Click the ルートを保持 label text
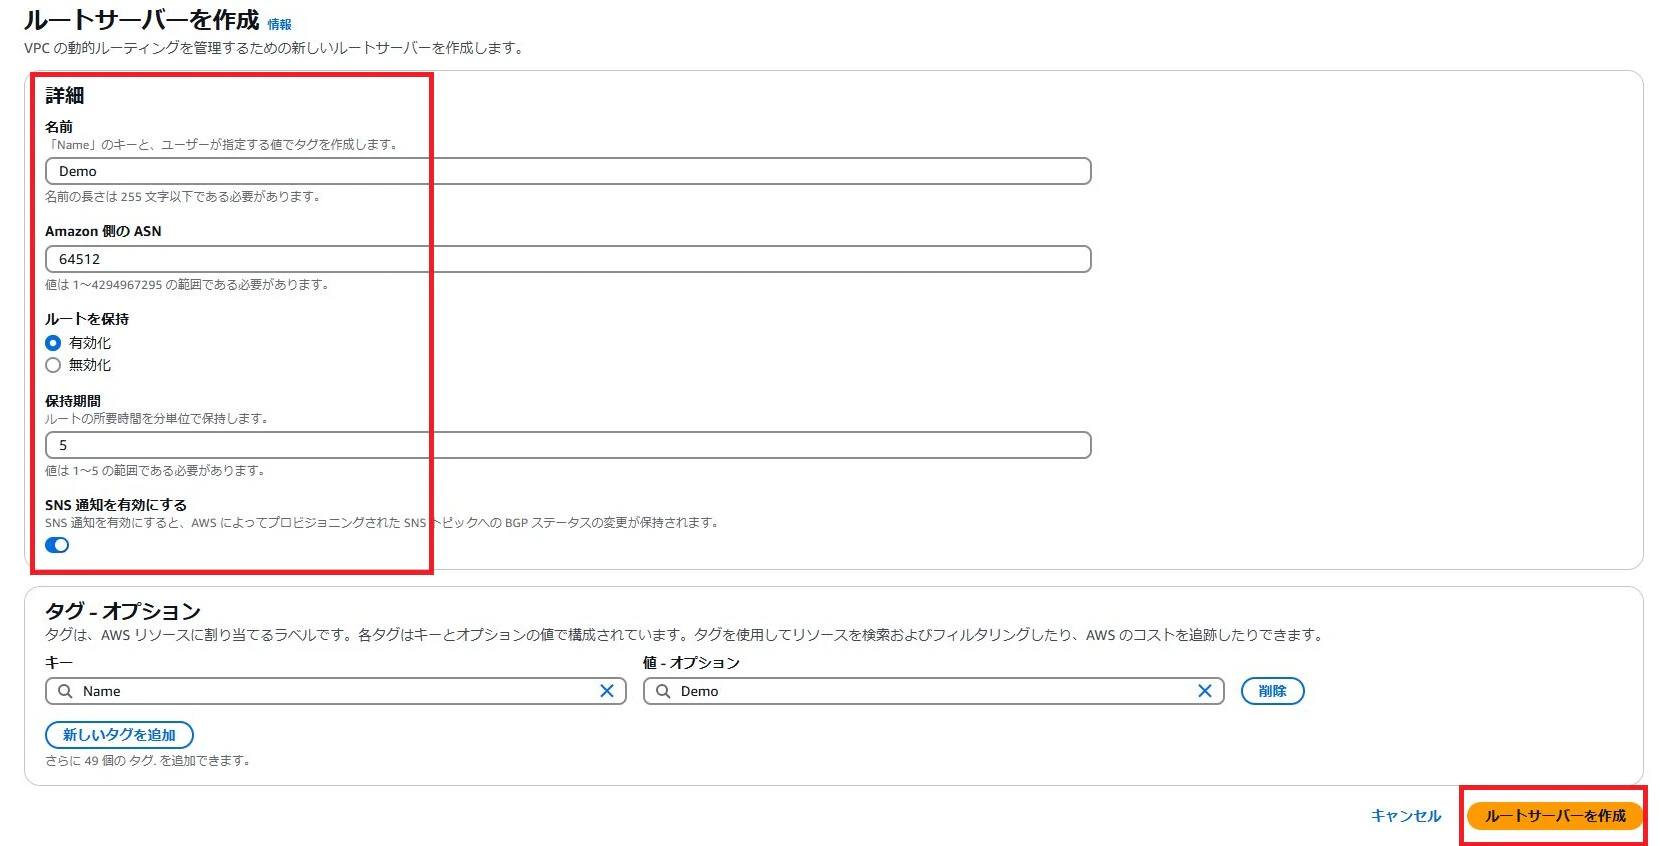Viewport: 1660px width, 846px height. pyautogui.click(x=87, y=319)
